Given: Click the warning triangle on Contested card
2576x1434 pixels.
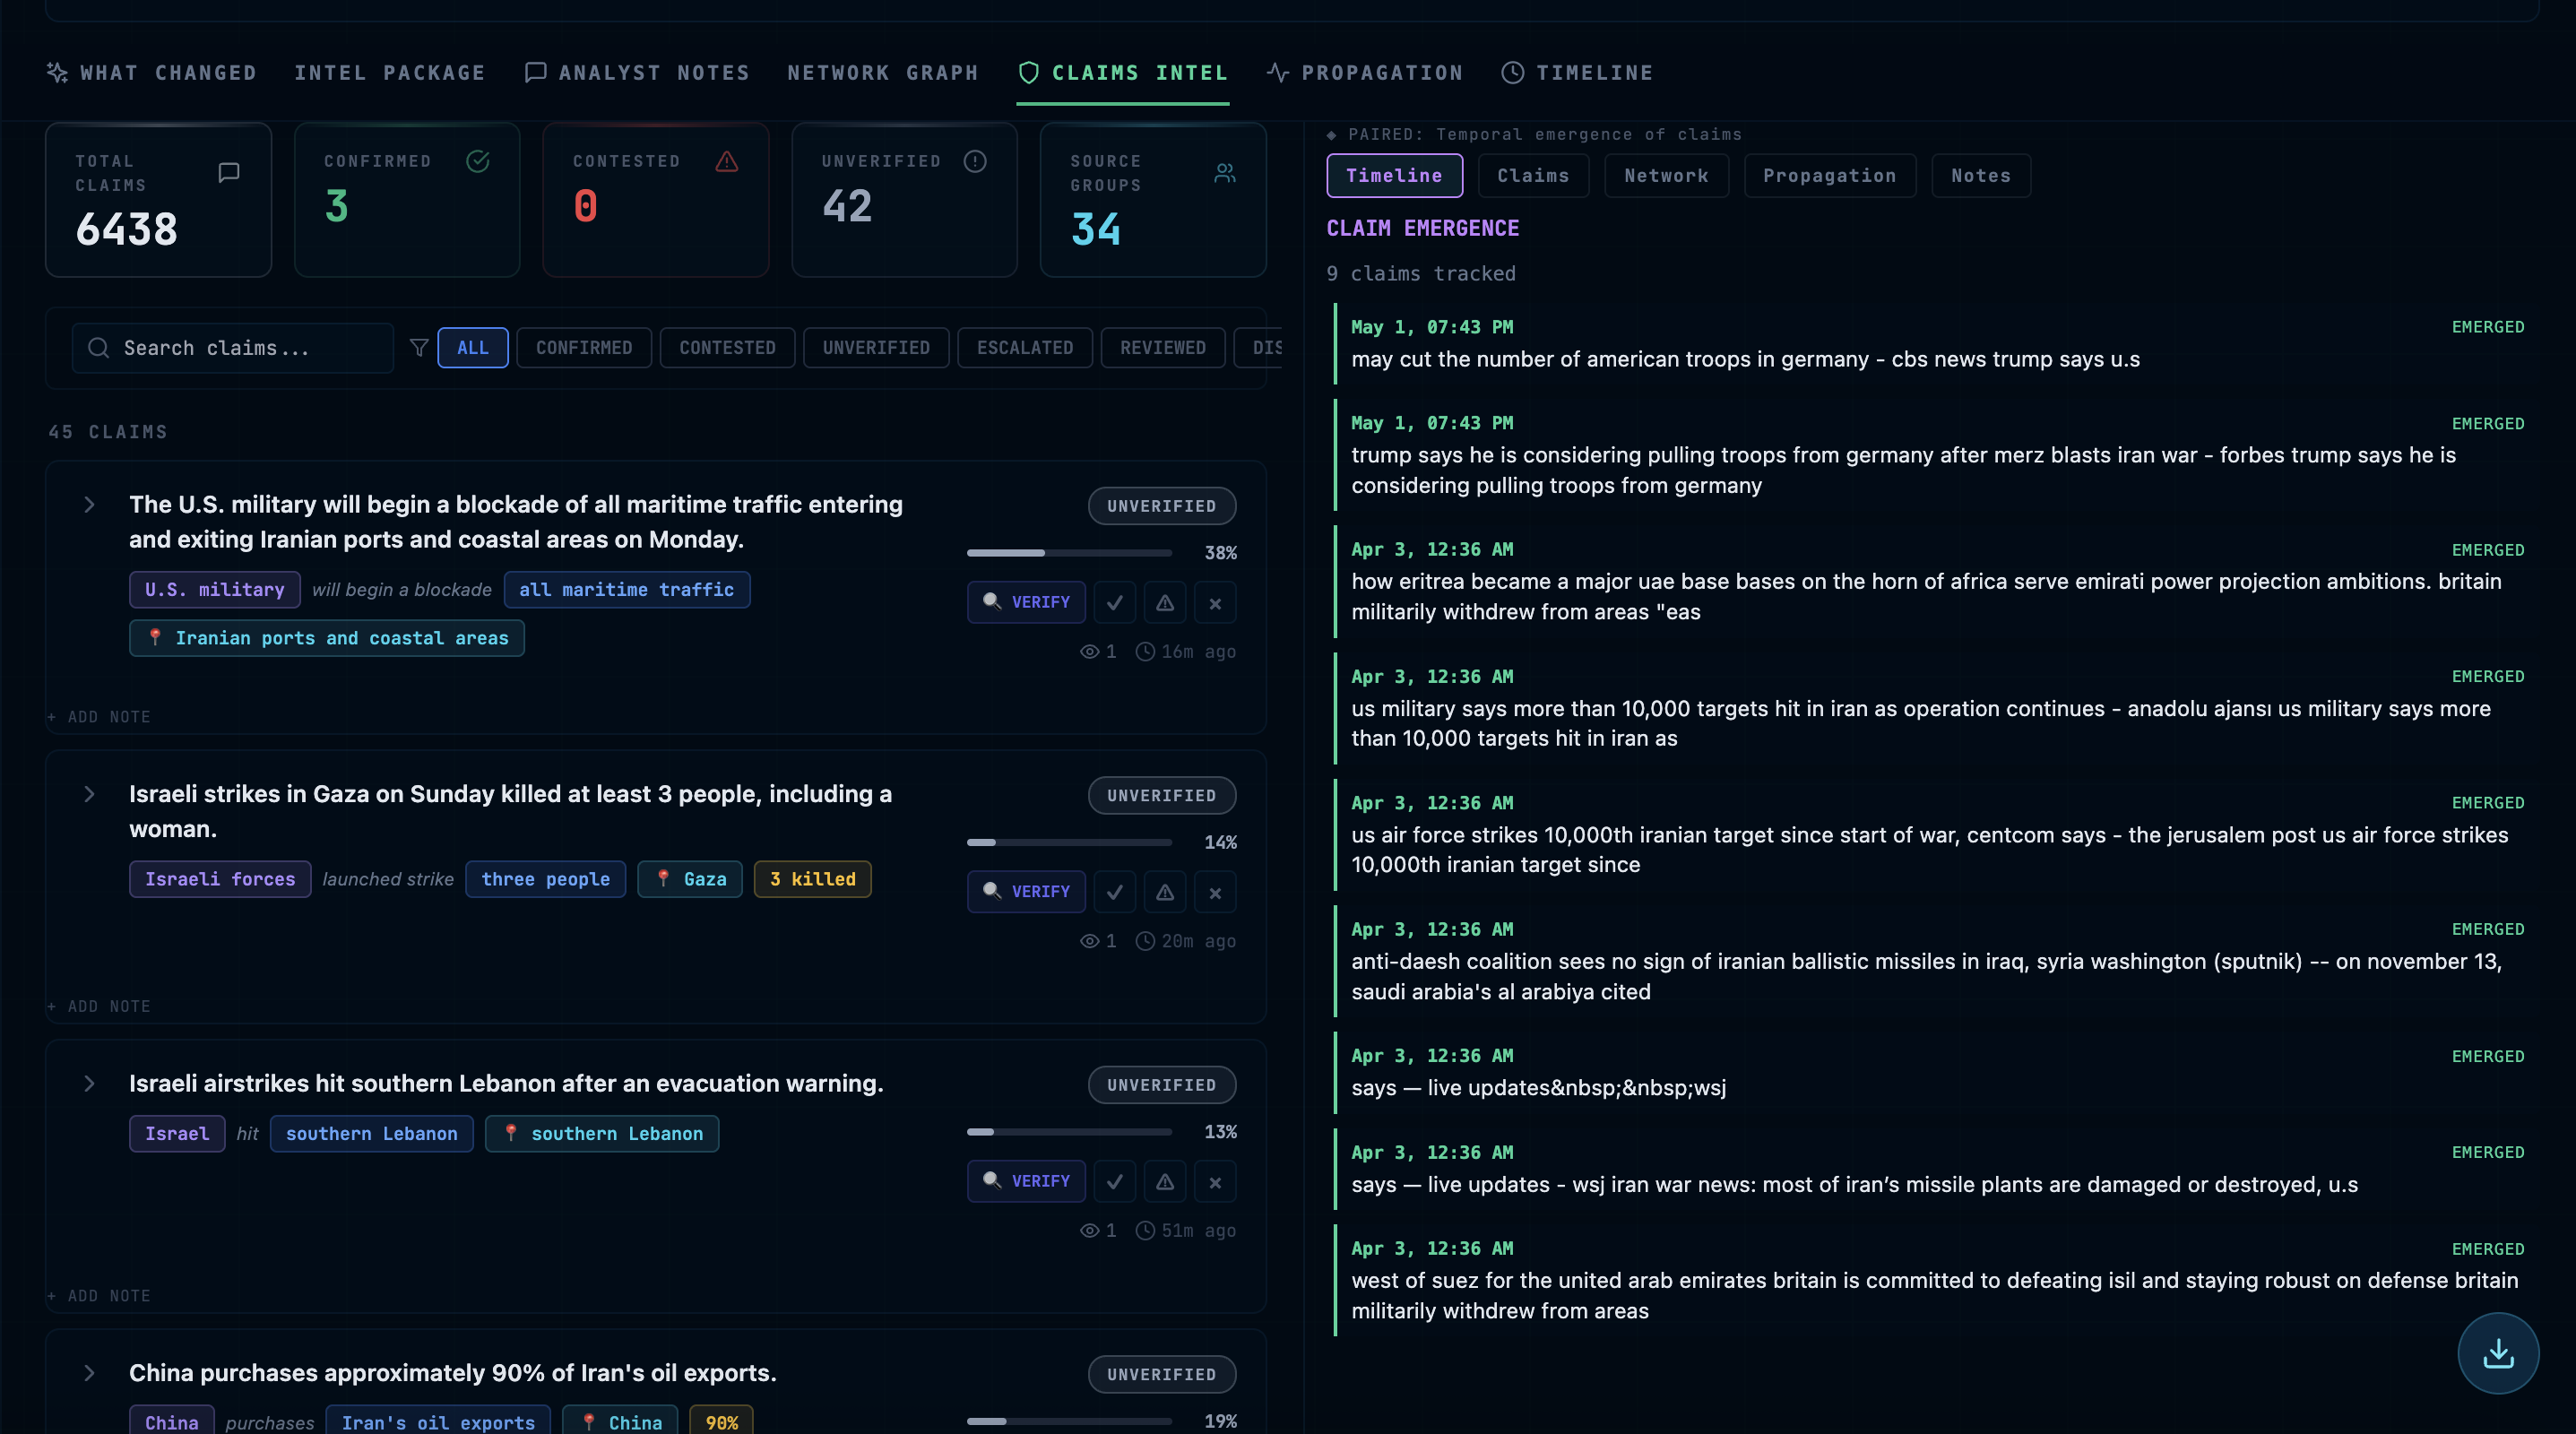Looking at the screenshot, I should (x=727, y=161).
